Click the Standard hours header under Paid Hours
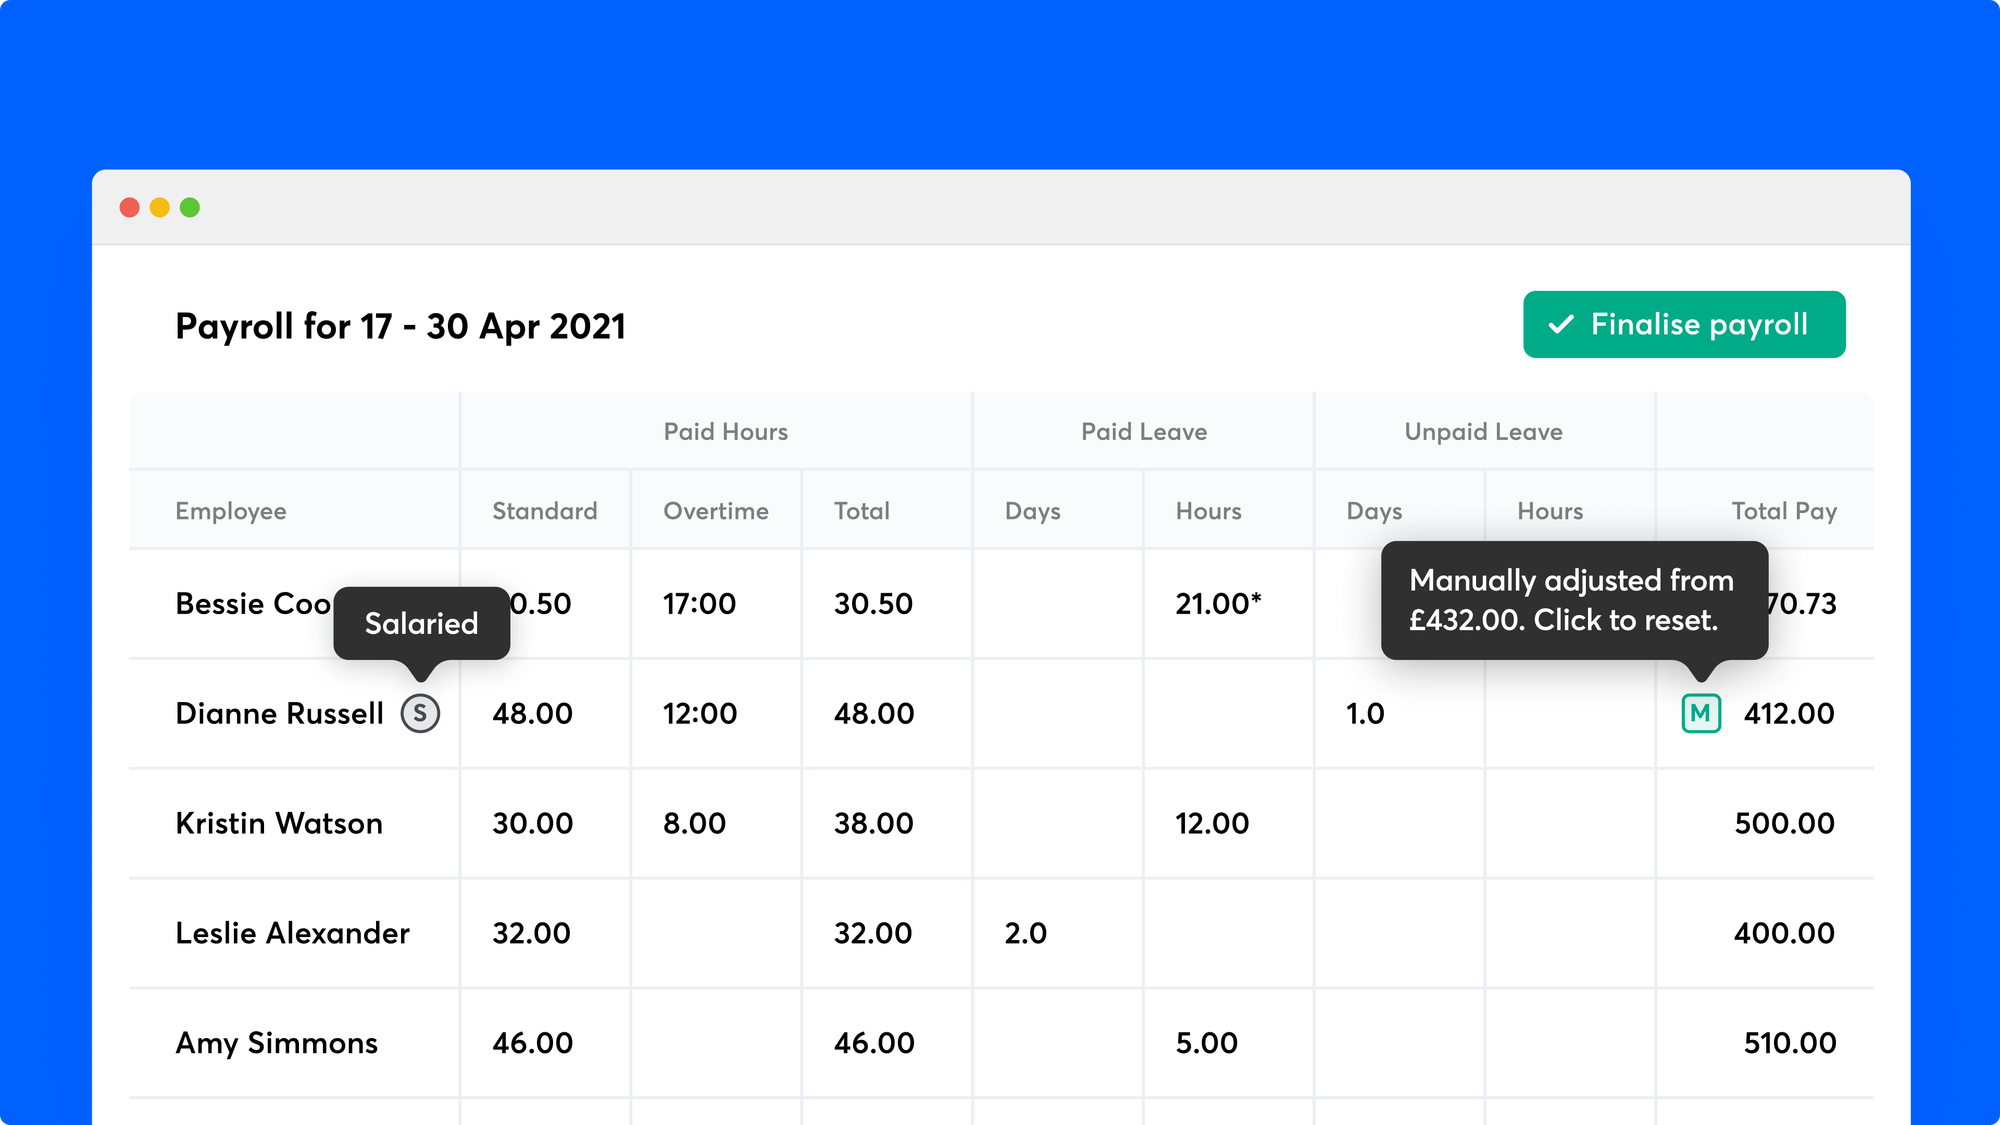The image size is (2000, 1125). [x=544, y=511]
